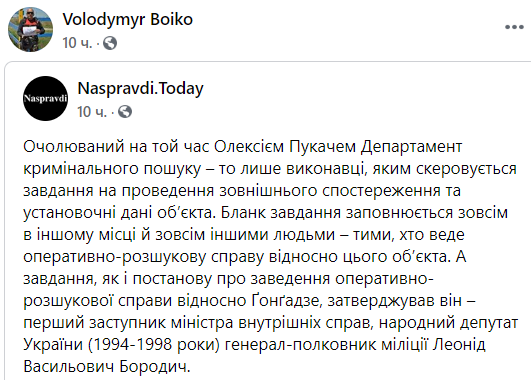Click the word Департамент in the post text
This screenshot has height=380, width=531.
[411, 147]
